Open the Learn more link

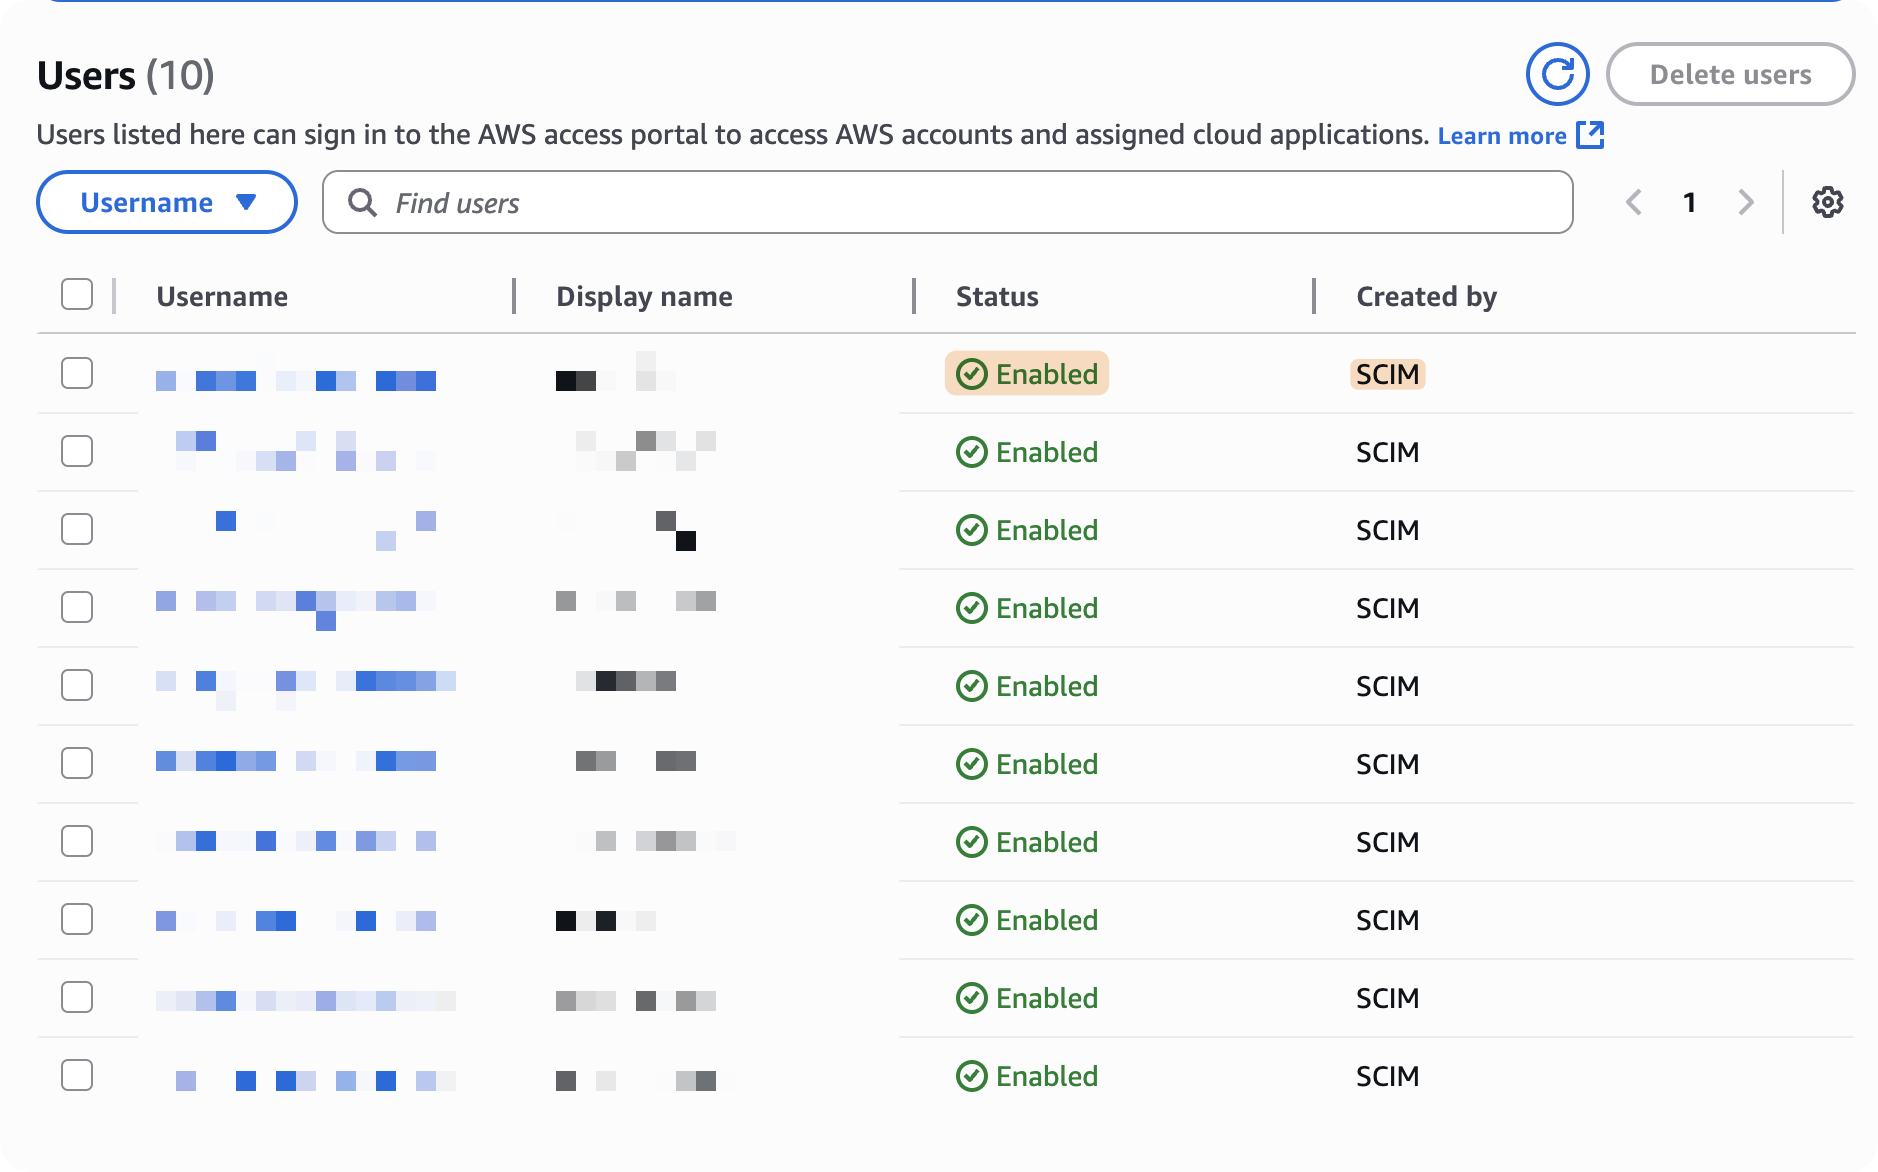(x=1501, y=136)
